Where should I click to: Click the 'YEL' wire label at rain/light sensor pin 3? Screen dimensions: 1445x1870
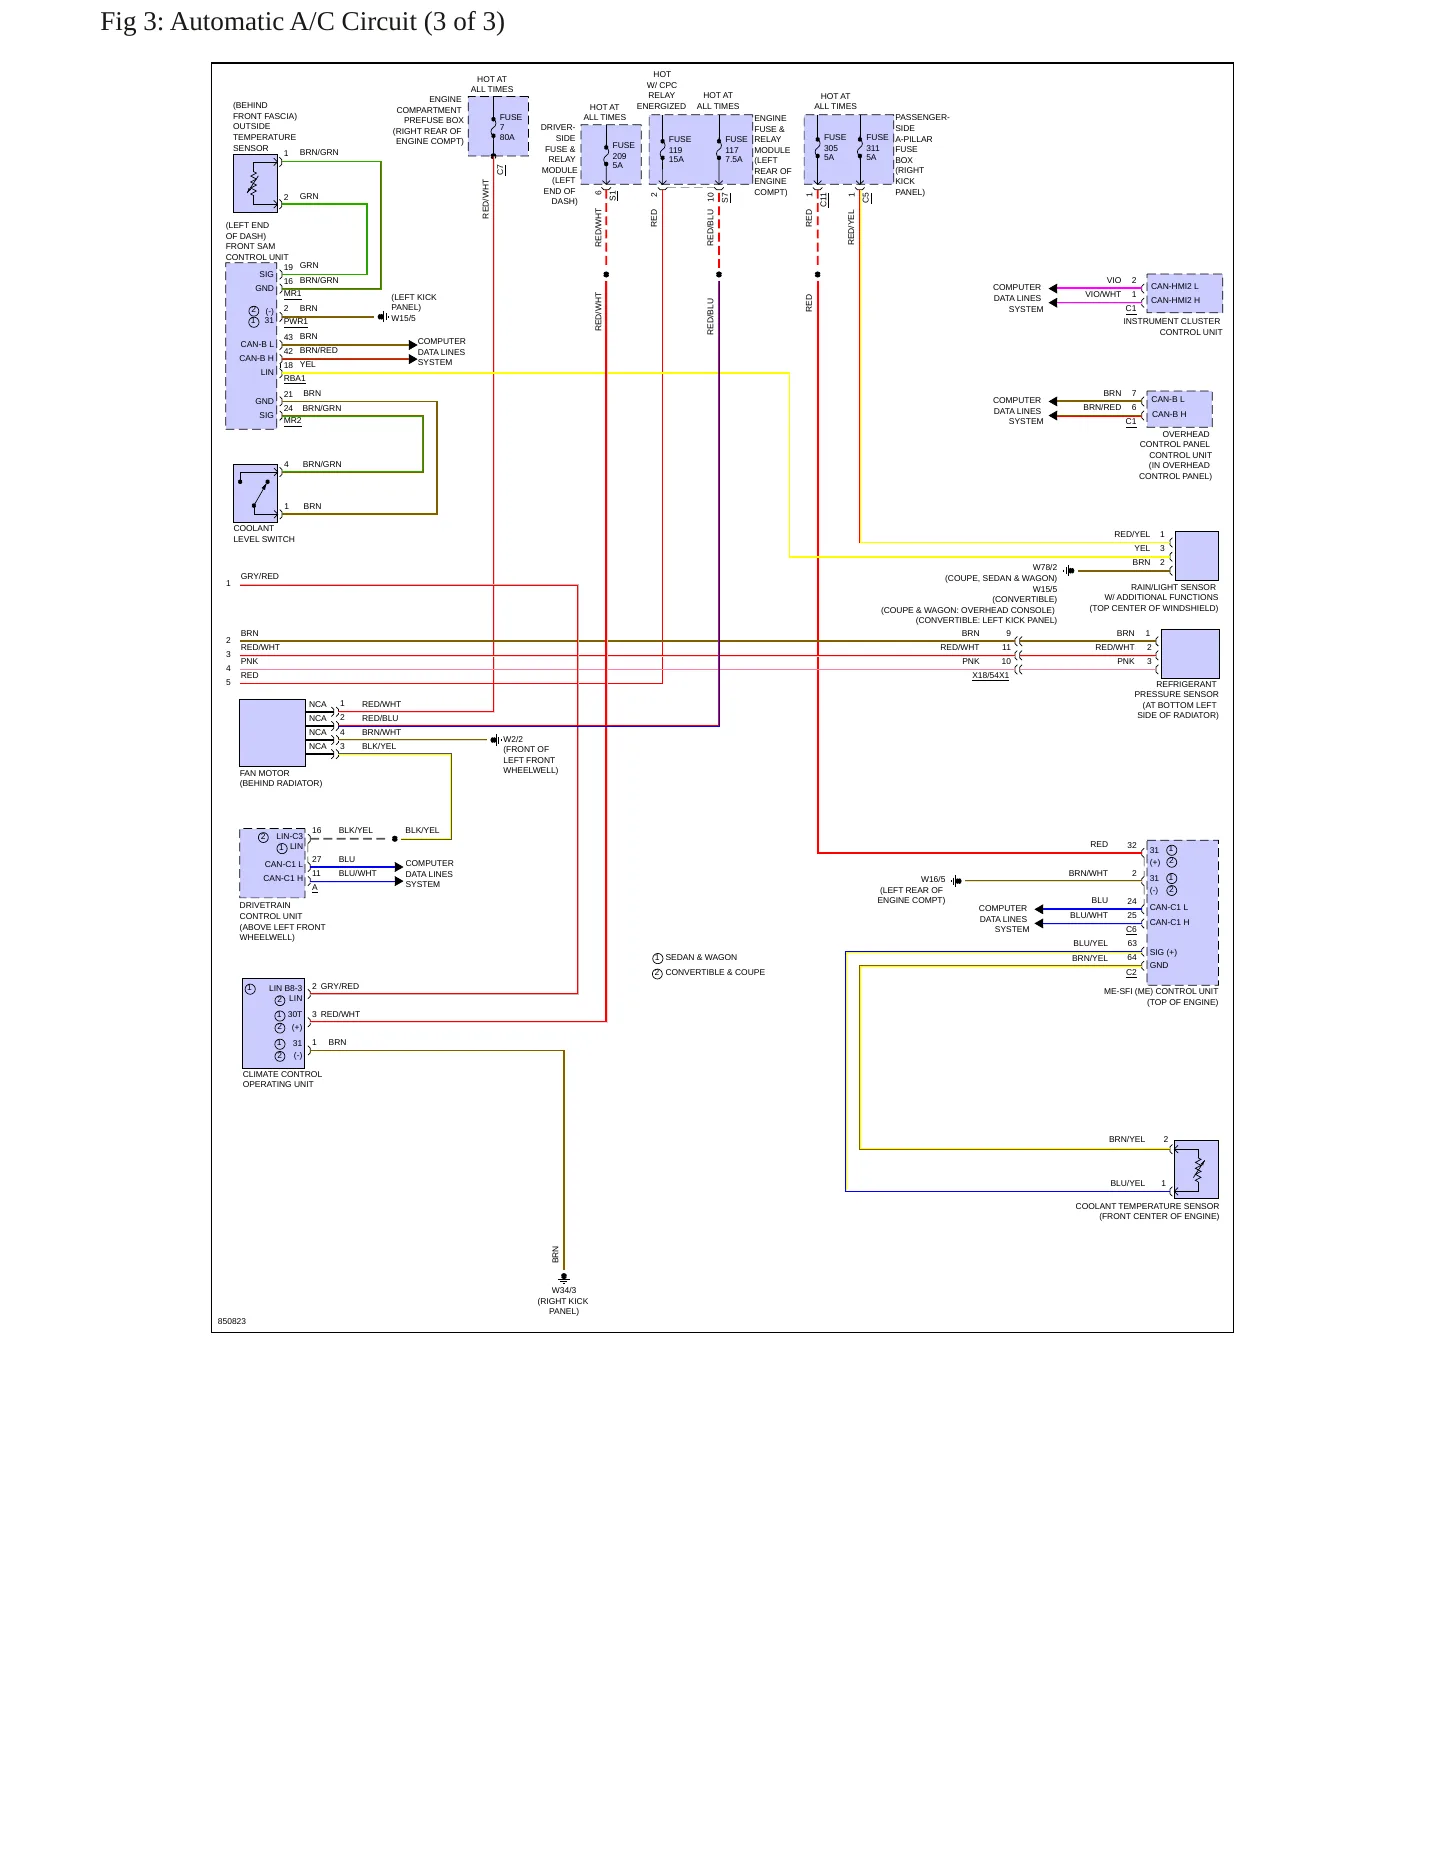tap(1142, 548)
